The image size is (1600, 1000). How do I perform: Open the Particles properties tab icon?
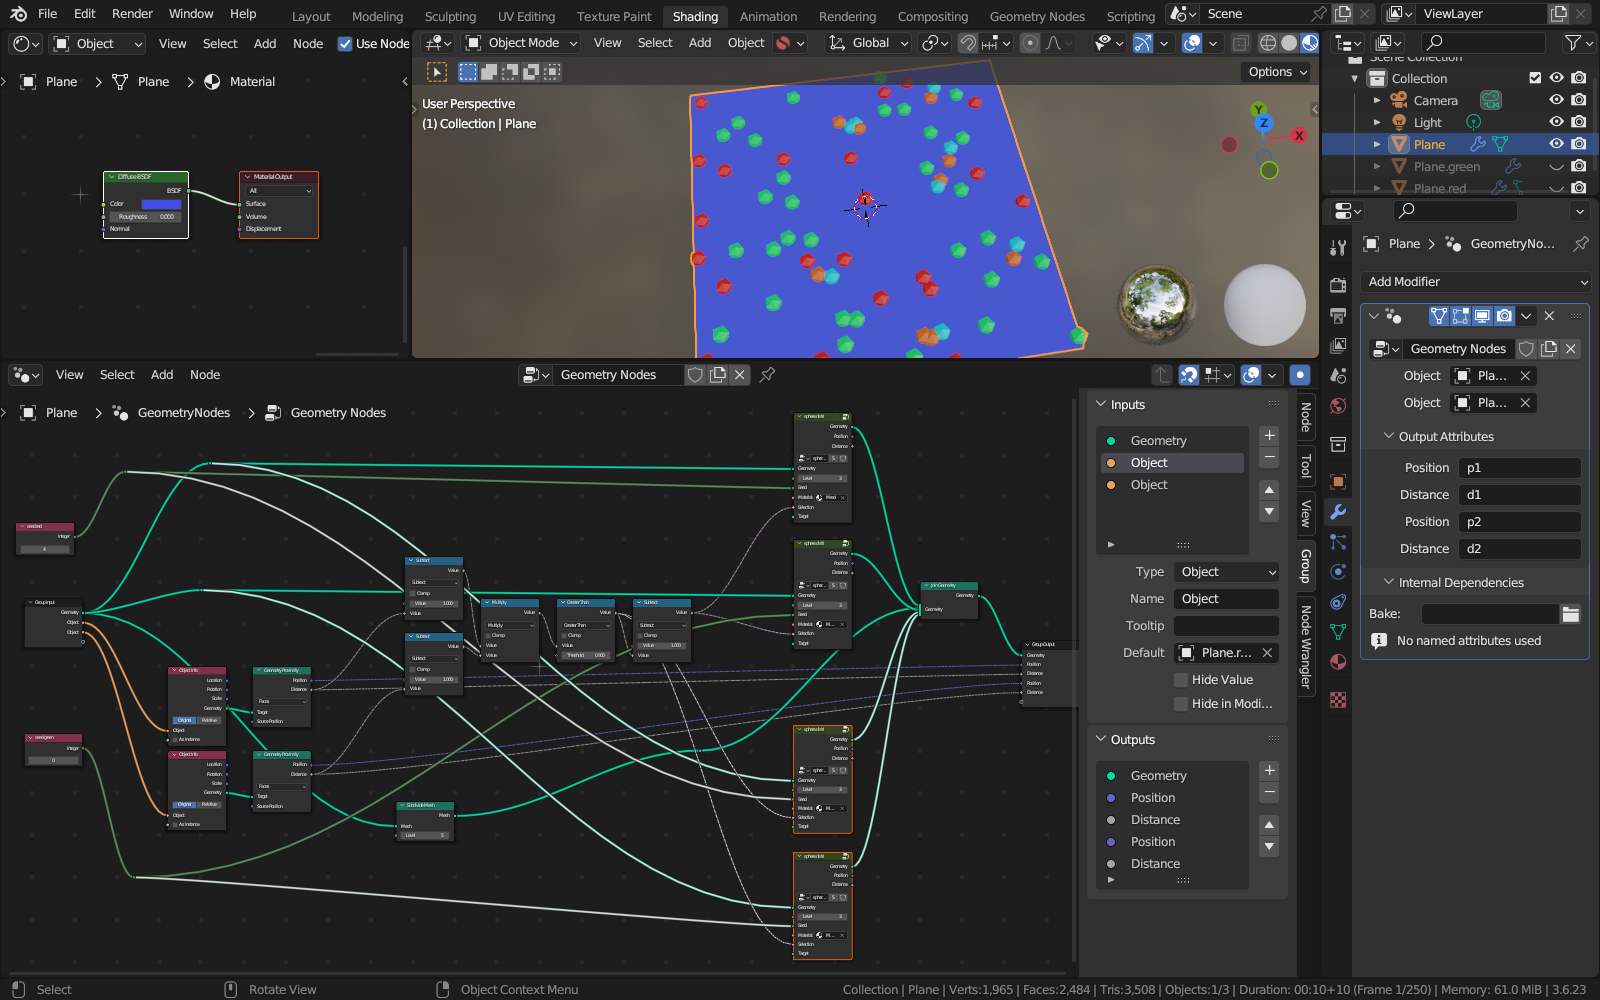pos(1338,542)
